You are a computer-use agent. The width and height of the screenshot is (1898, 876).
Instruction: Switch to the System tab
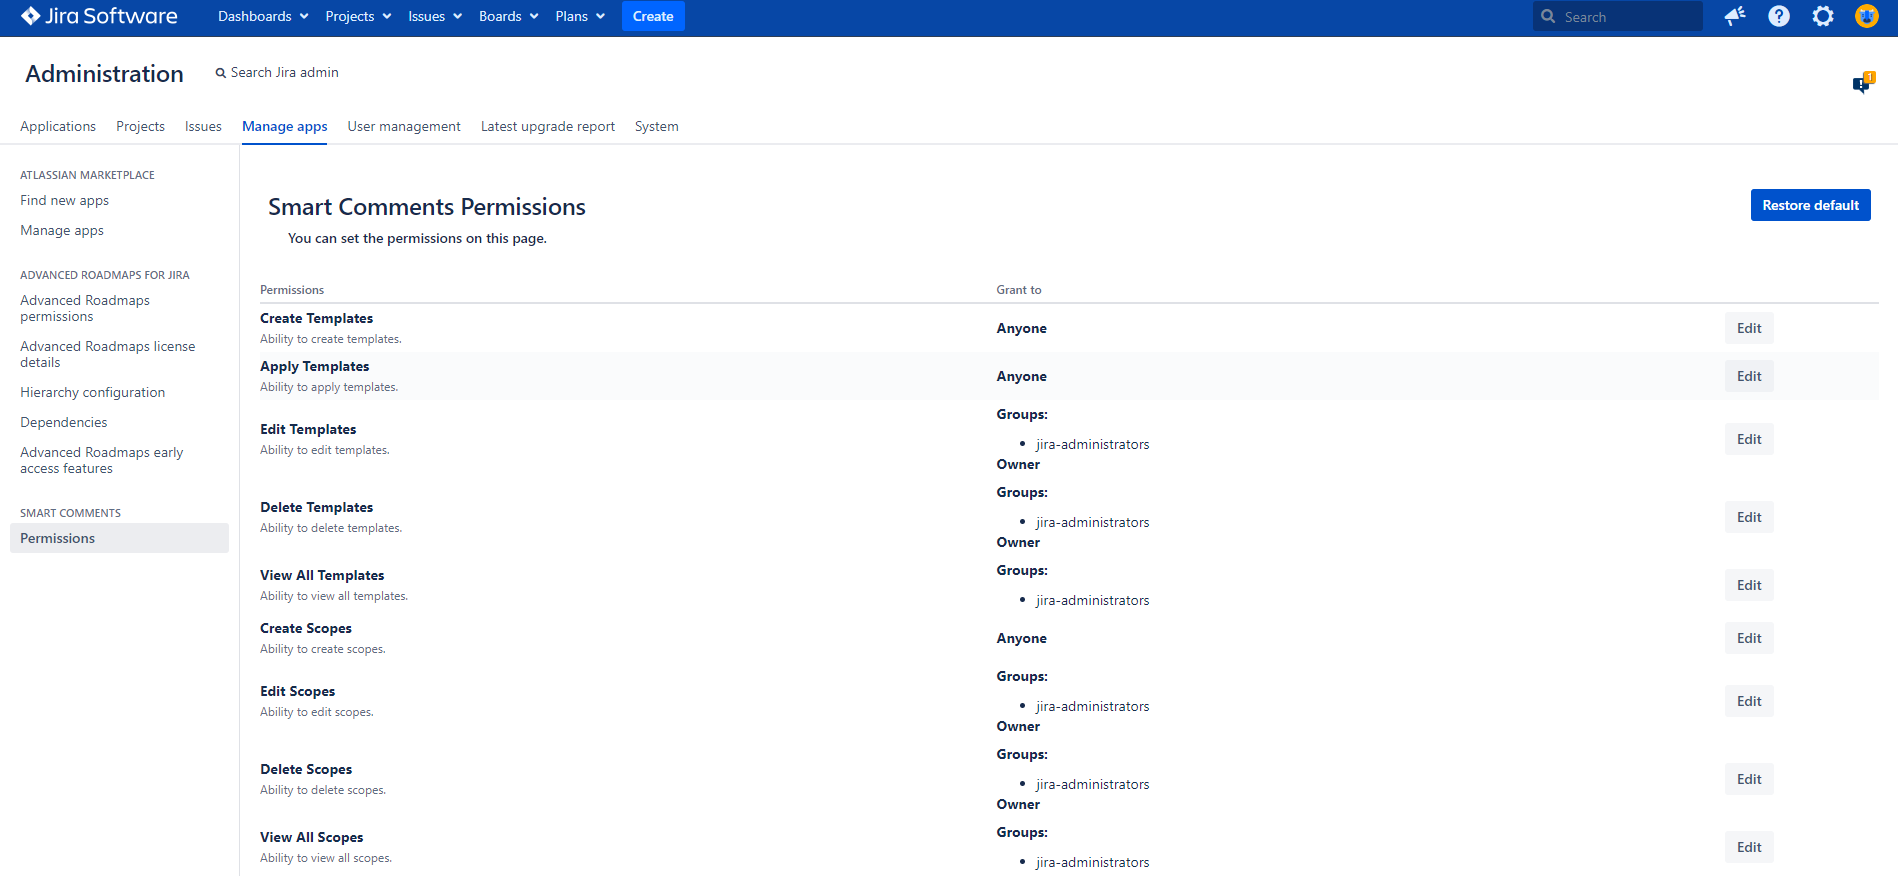[656, 126]
